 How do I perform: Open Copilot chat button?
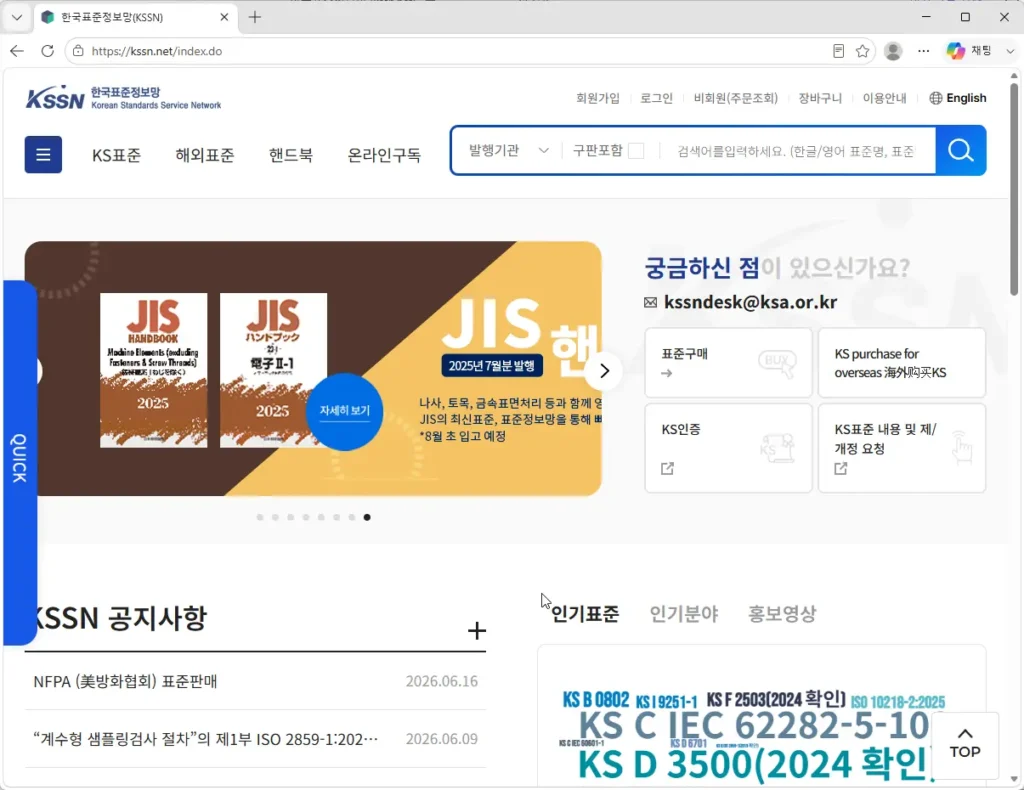[x=969, y=51]
